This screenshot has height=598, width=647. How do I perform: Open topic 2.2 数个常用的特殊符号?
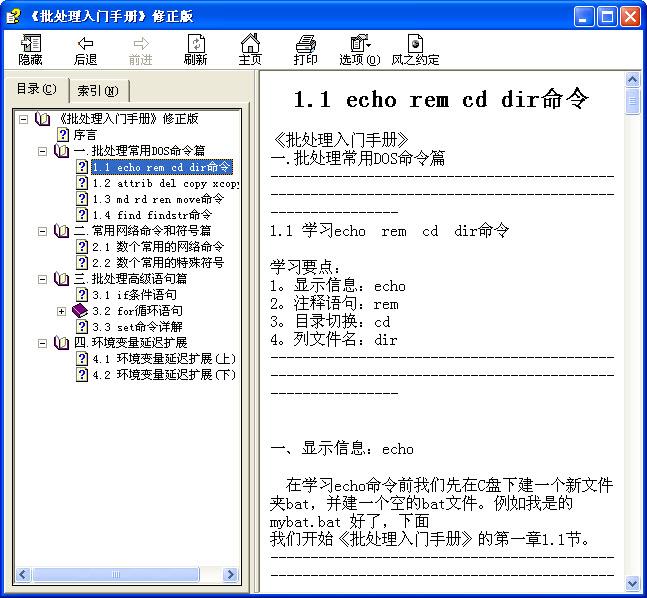[158, 263]
